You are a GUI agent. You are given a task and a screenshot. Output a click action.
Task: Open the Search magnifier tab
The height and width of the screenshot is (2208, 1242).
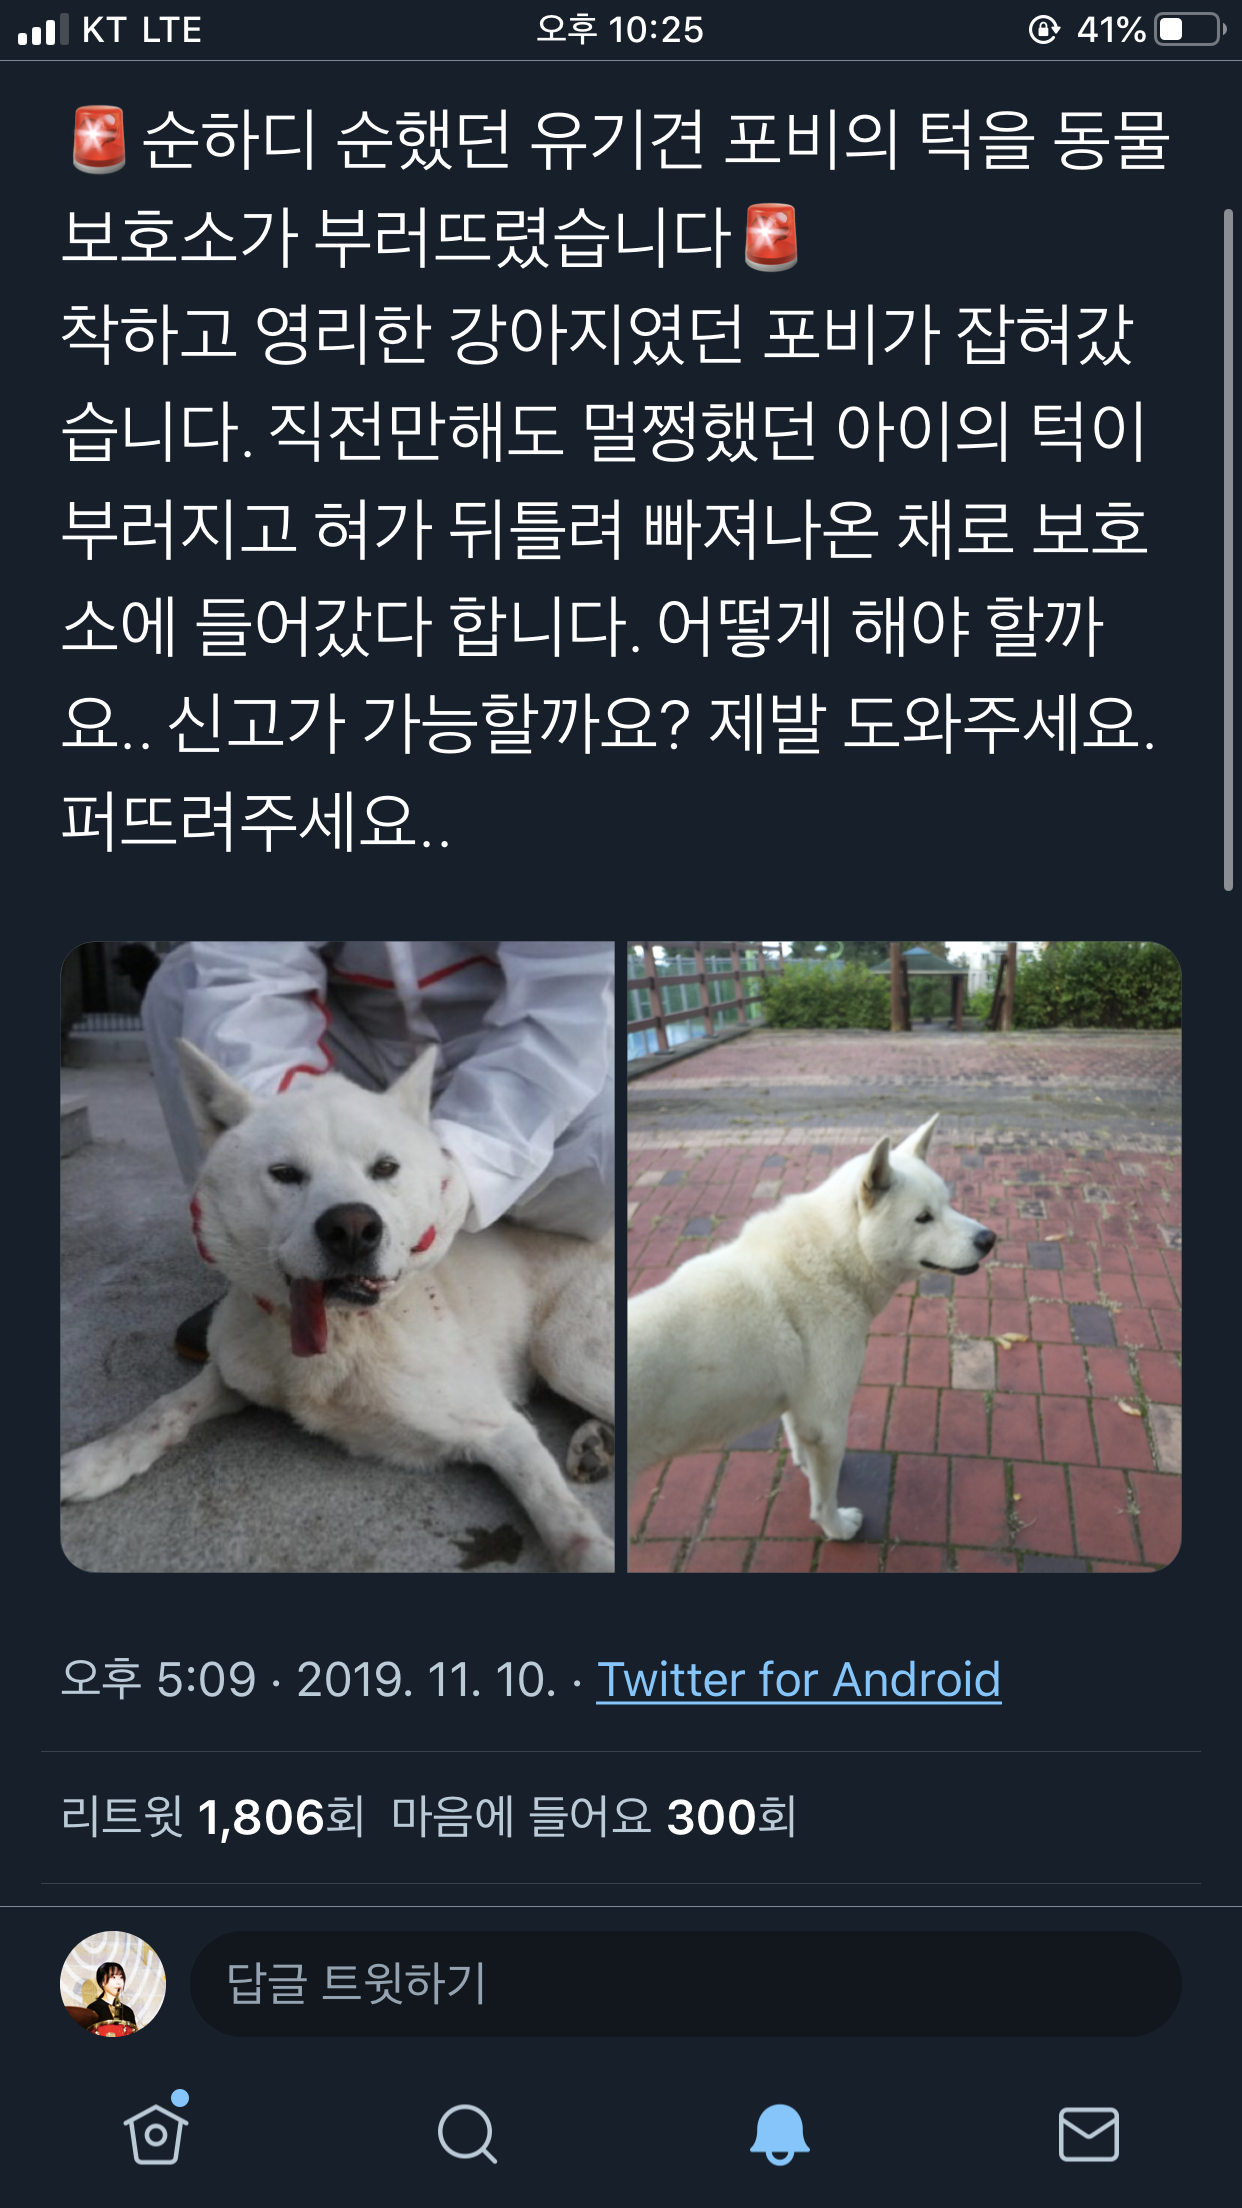click(x=467, y=2134)
